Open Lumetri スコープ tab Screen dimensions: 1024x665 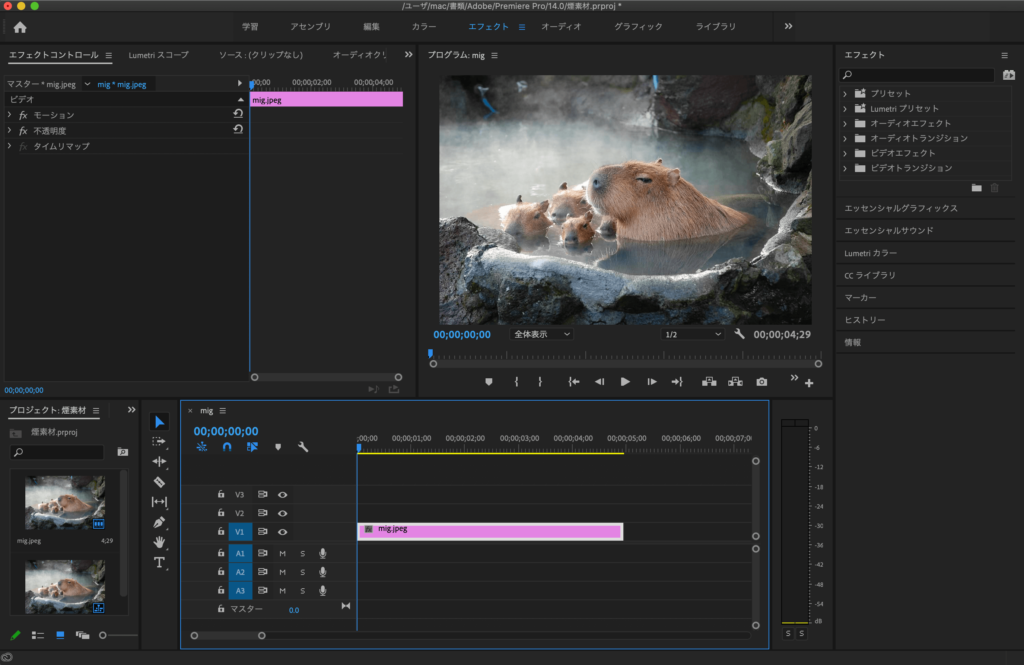(158, 55)
